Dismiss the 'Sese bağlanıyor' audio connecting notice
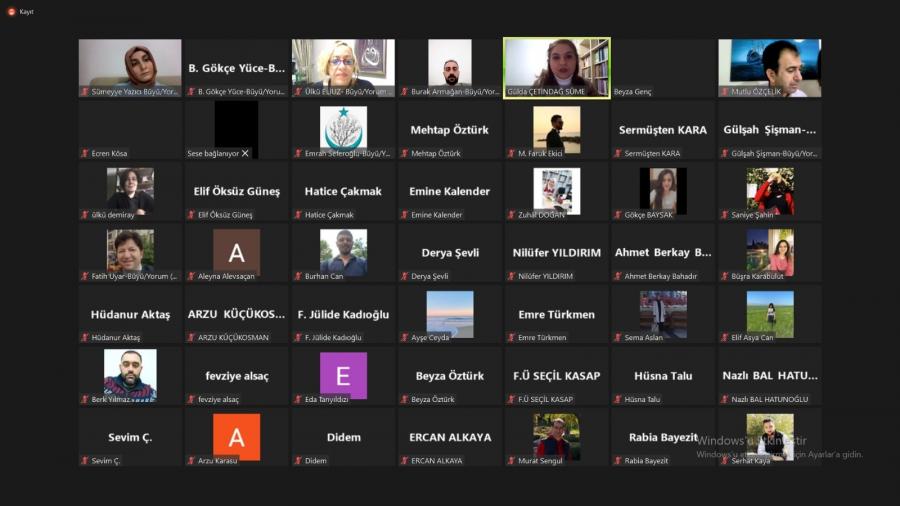This screenshot has height=506, width=900. pyautogui.click(x=245, y=153)
